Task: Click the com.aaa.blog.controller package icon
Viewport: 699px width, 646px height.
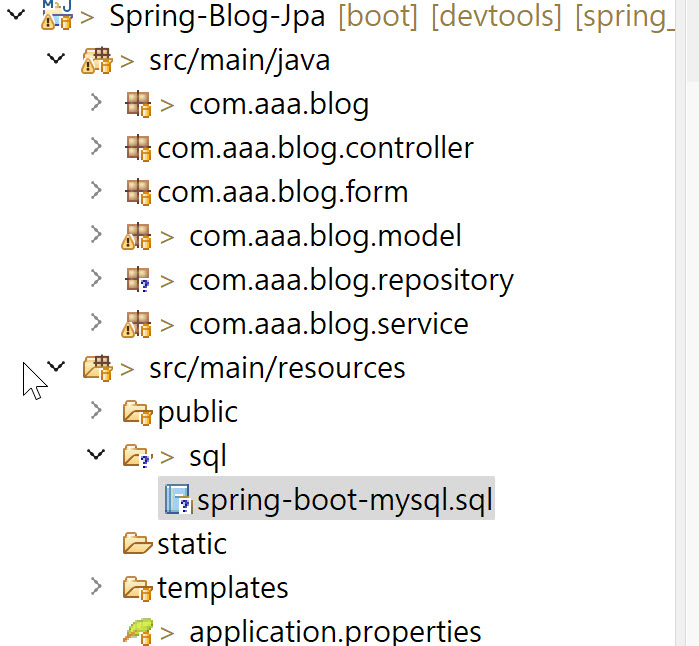Action: click(x=138, y=148)
